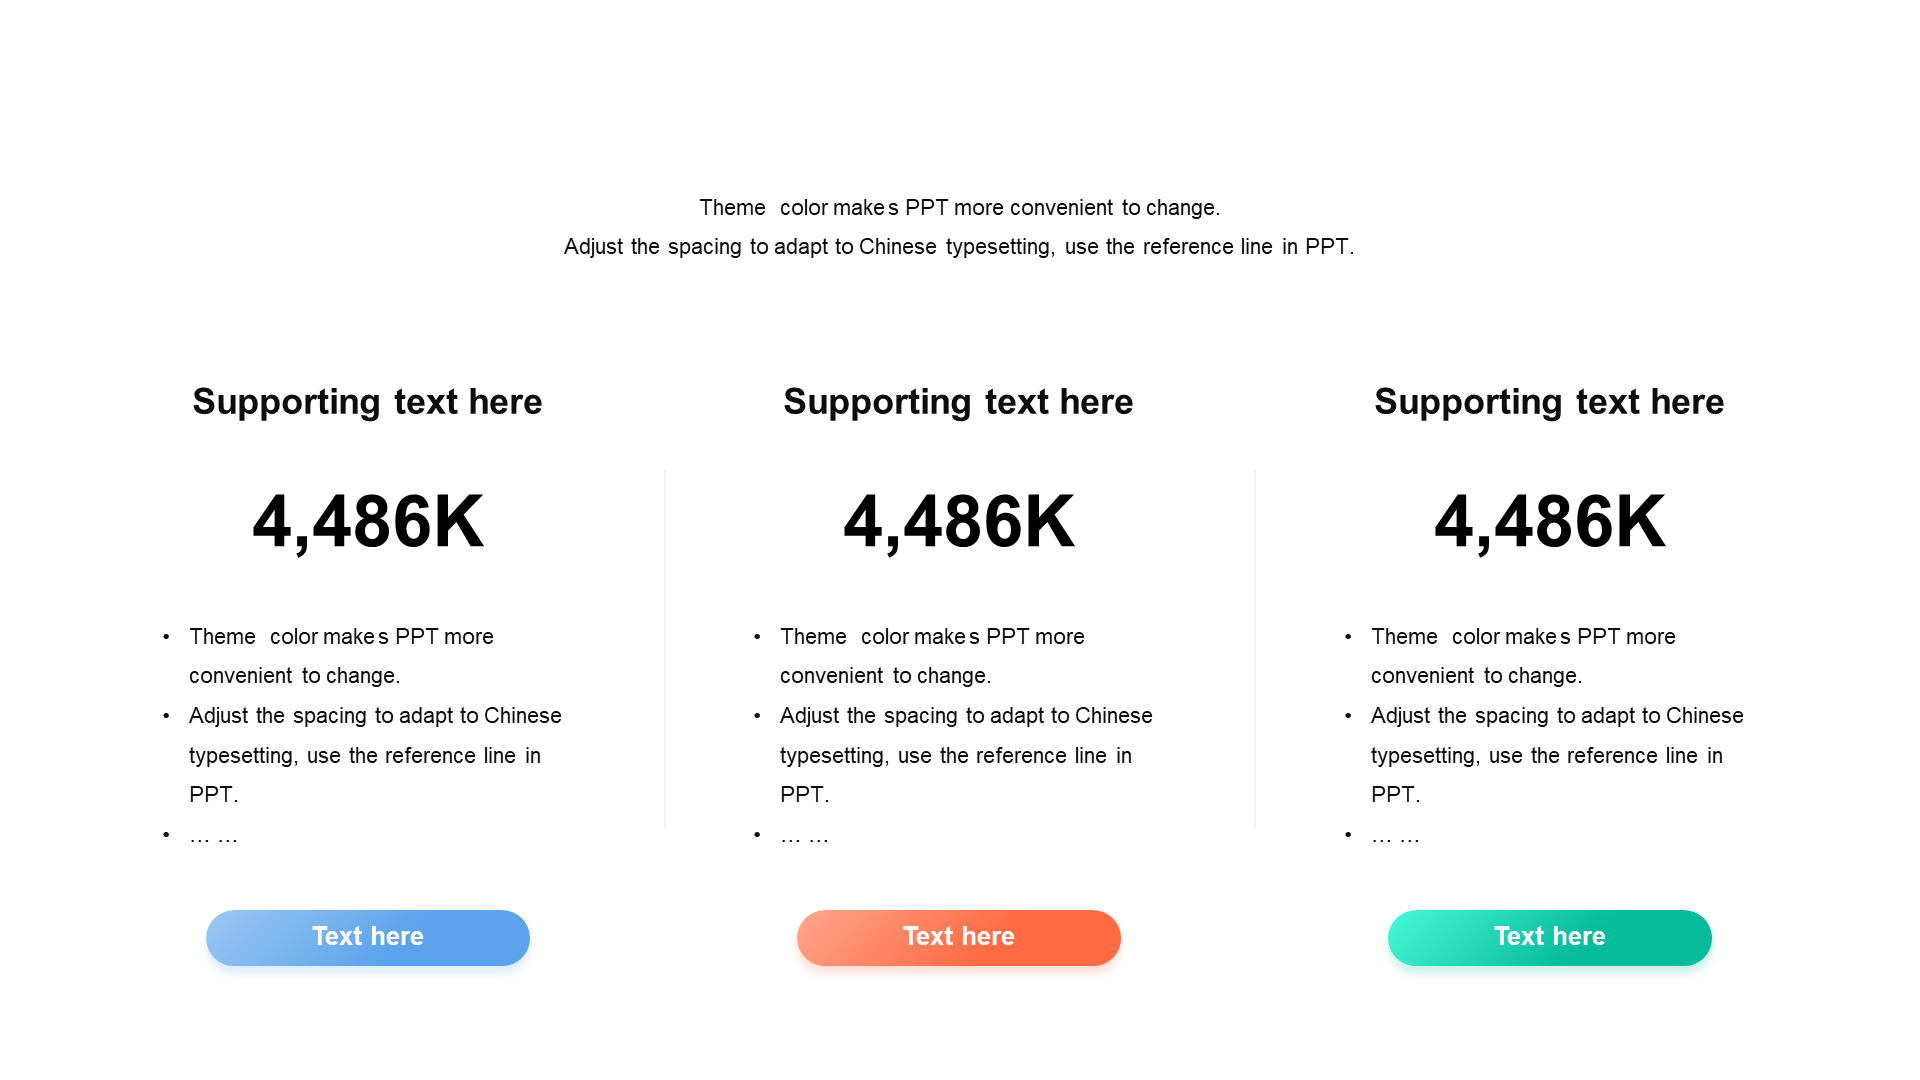The height and width of the screenshot is (1080, 1920).
Task: Click the left column 'Theme color' bullet text
Action: (x=341, y=656)
